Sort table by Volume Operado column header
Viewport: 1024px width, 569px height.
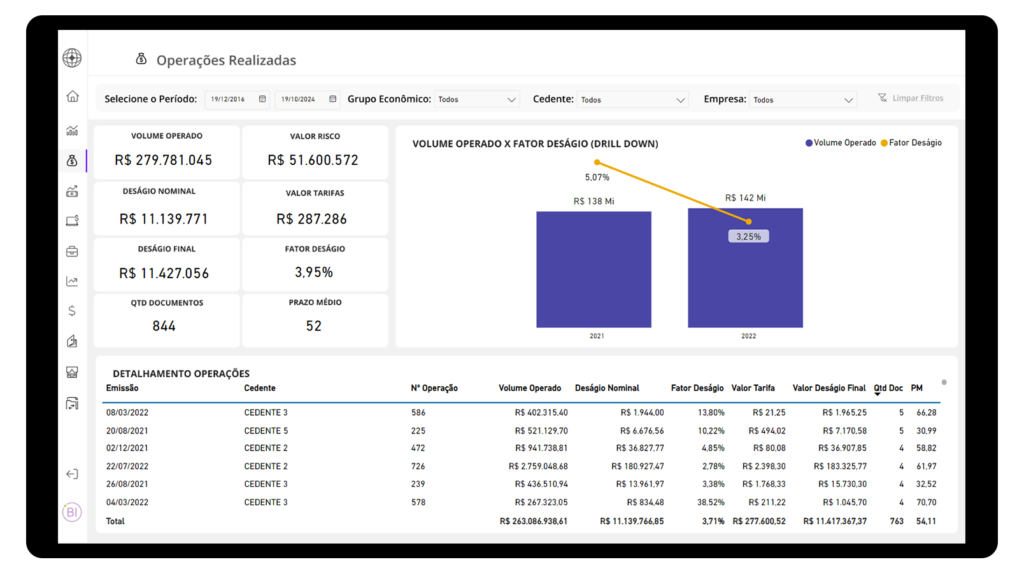click(530, 388)
